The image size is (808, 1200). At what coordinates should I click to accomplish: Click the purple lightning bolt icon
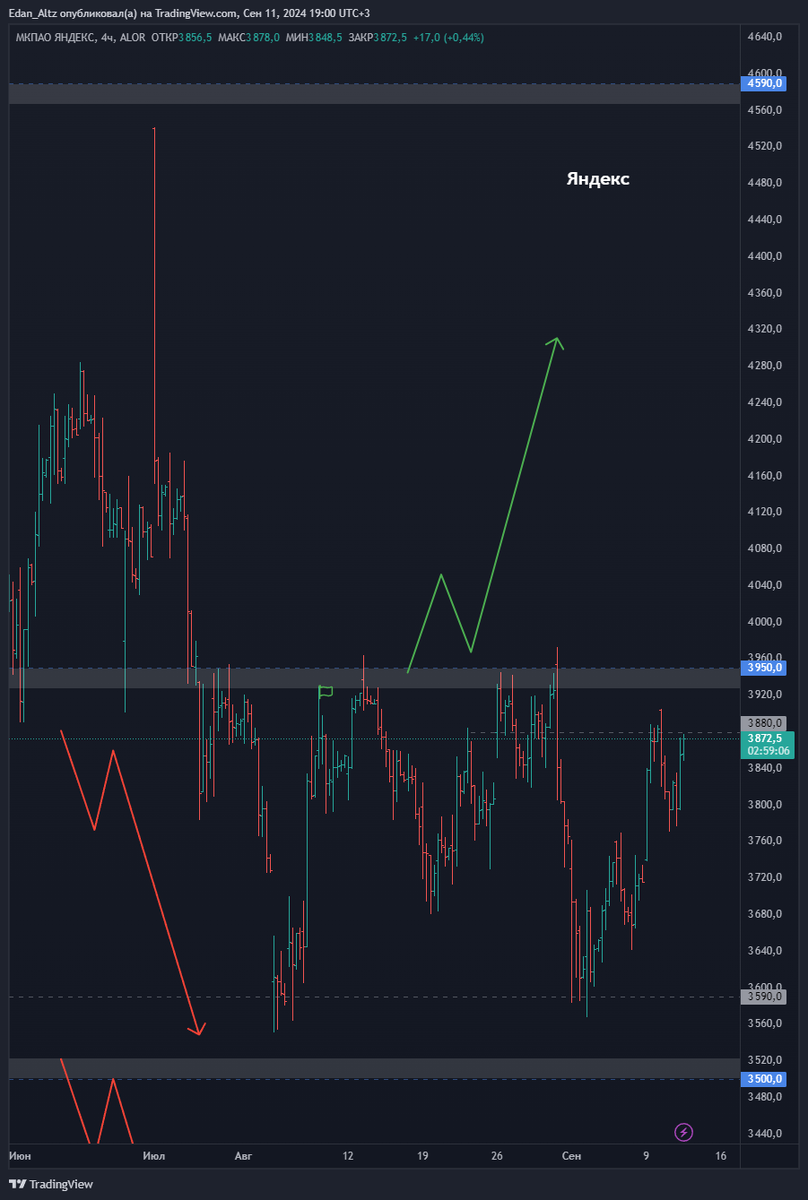684,1132
